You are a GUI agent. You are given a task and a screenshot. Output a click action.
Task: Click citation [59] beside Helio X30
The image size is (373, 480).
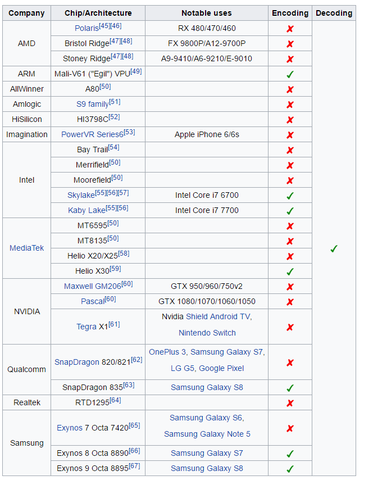pos(115,269)
